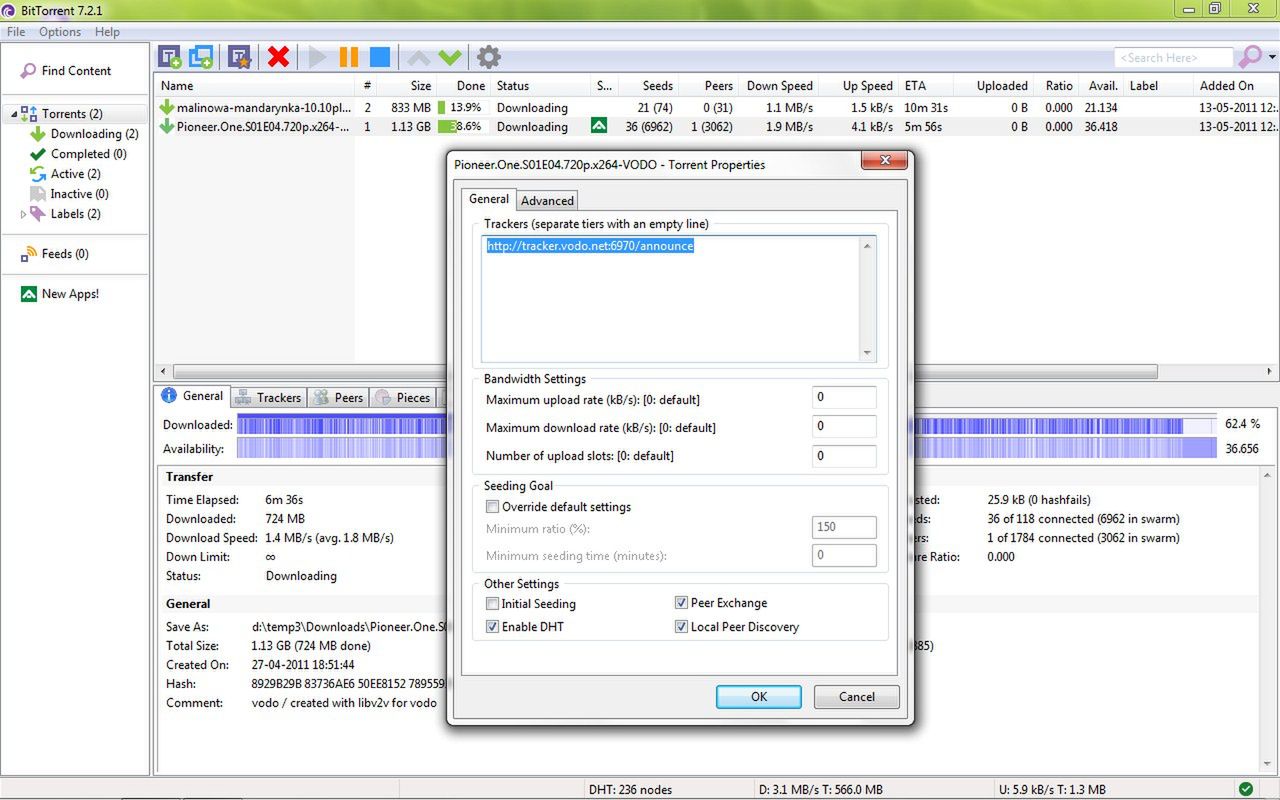Open Preferences via the gear icon
1280x800 pixels.
(x=488, y=57)
